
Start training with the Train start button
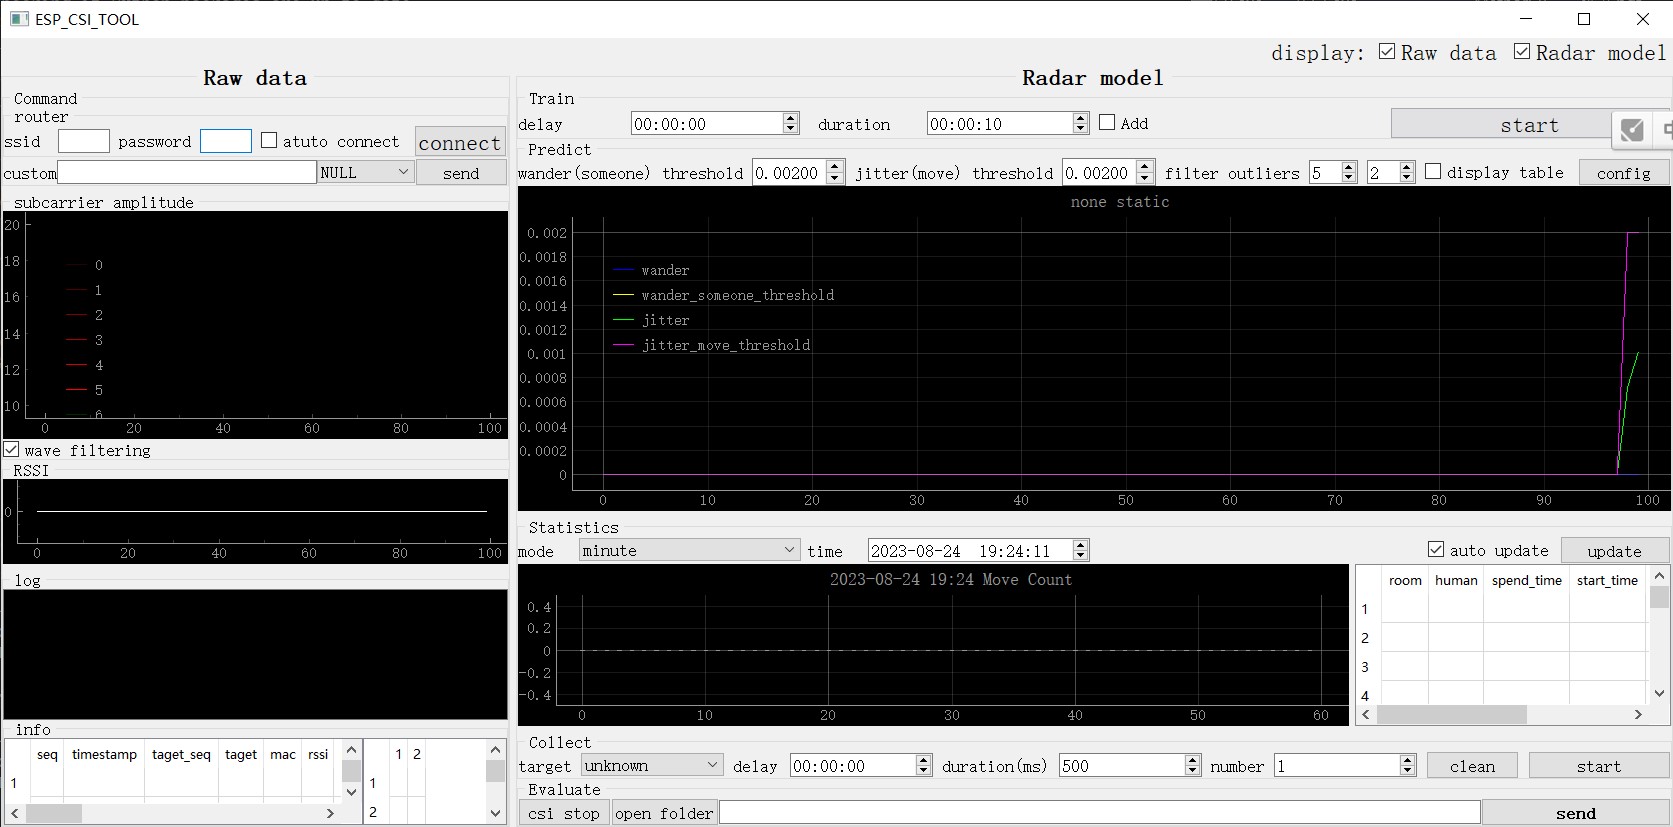[1500, 125]
